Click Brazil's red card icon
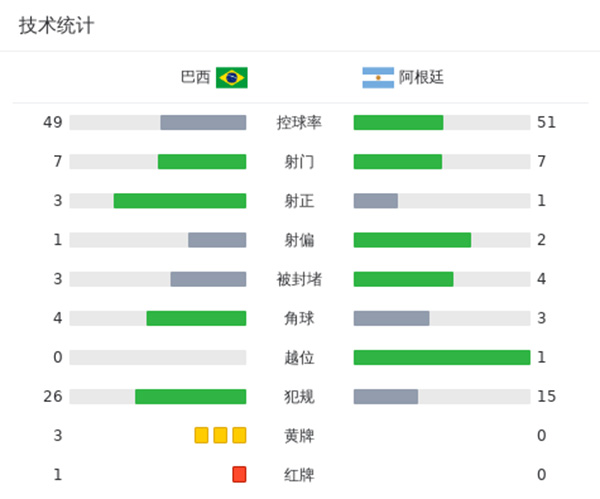Viewport: 600px width, 499px height. click(239, 474)
